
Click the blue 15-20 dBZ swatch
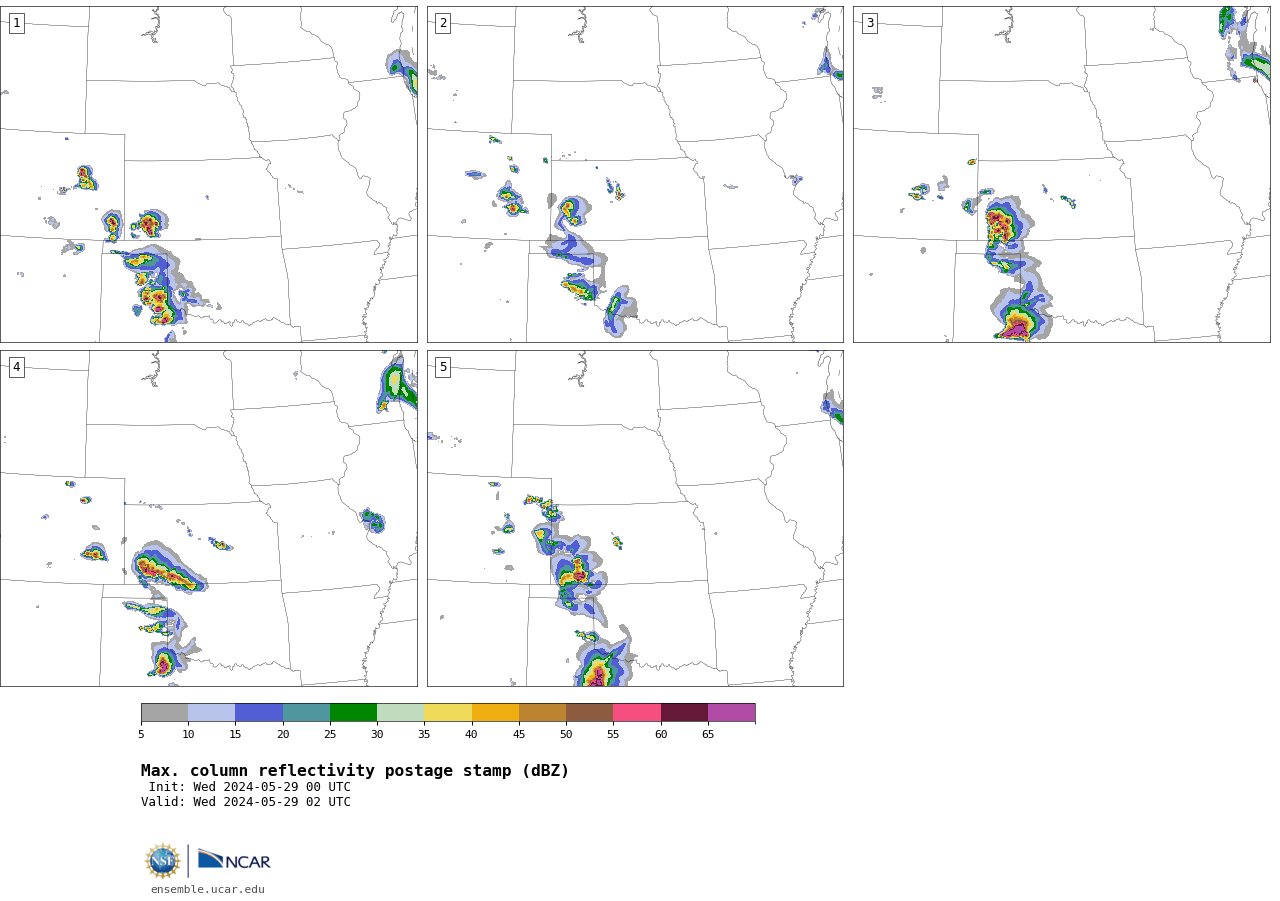[x=259, y=713]
